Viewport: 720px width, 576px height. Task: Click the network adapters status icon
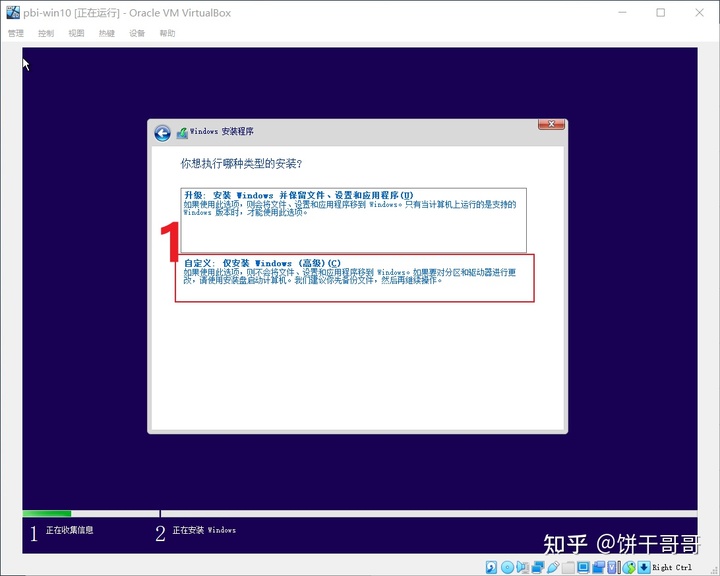(x=538, y=567)
